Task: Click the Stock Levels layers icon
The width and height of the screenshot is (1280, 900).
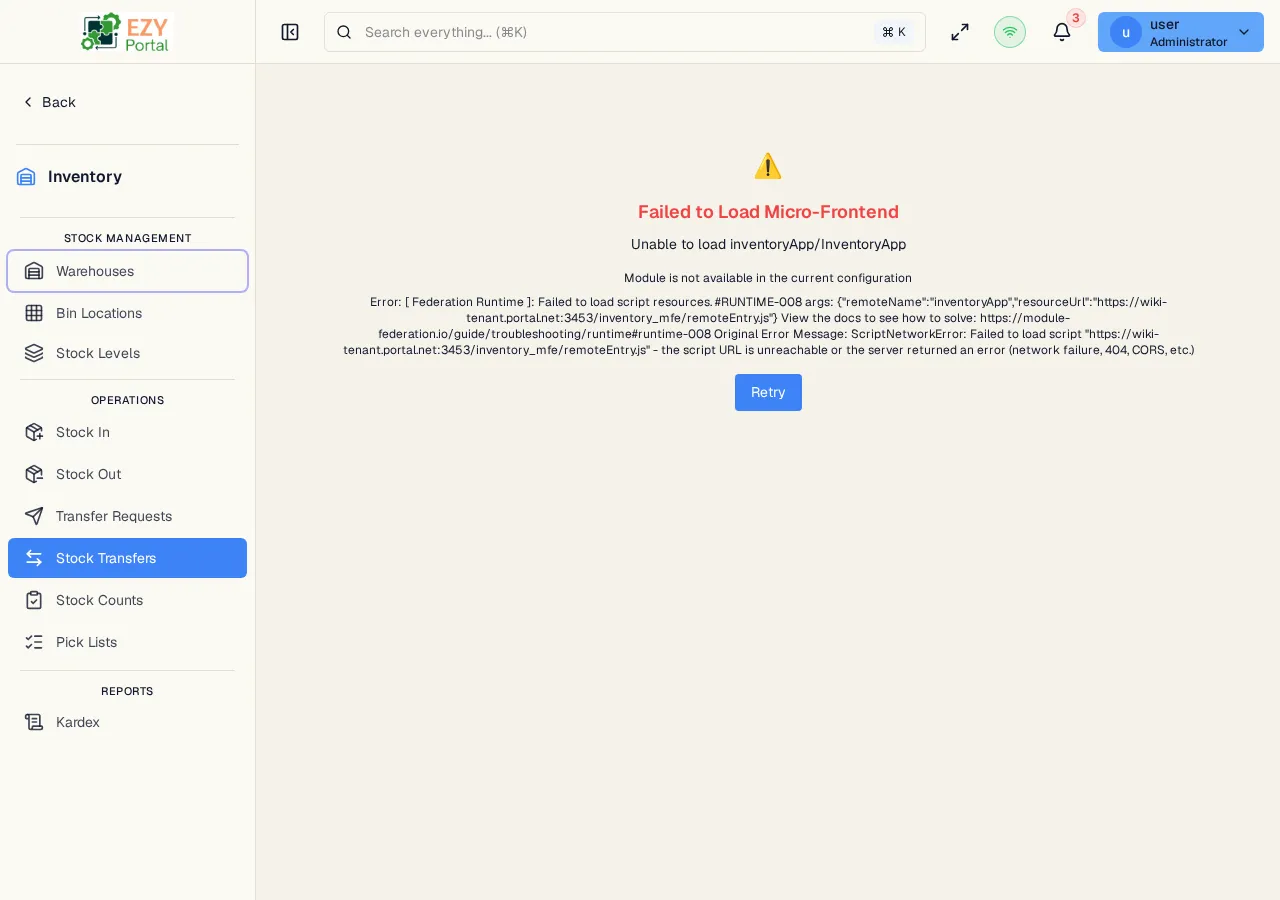Action: (34, 353)
